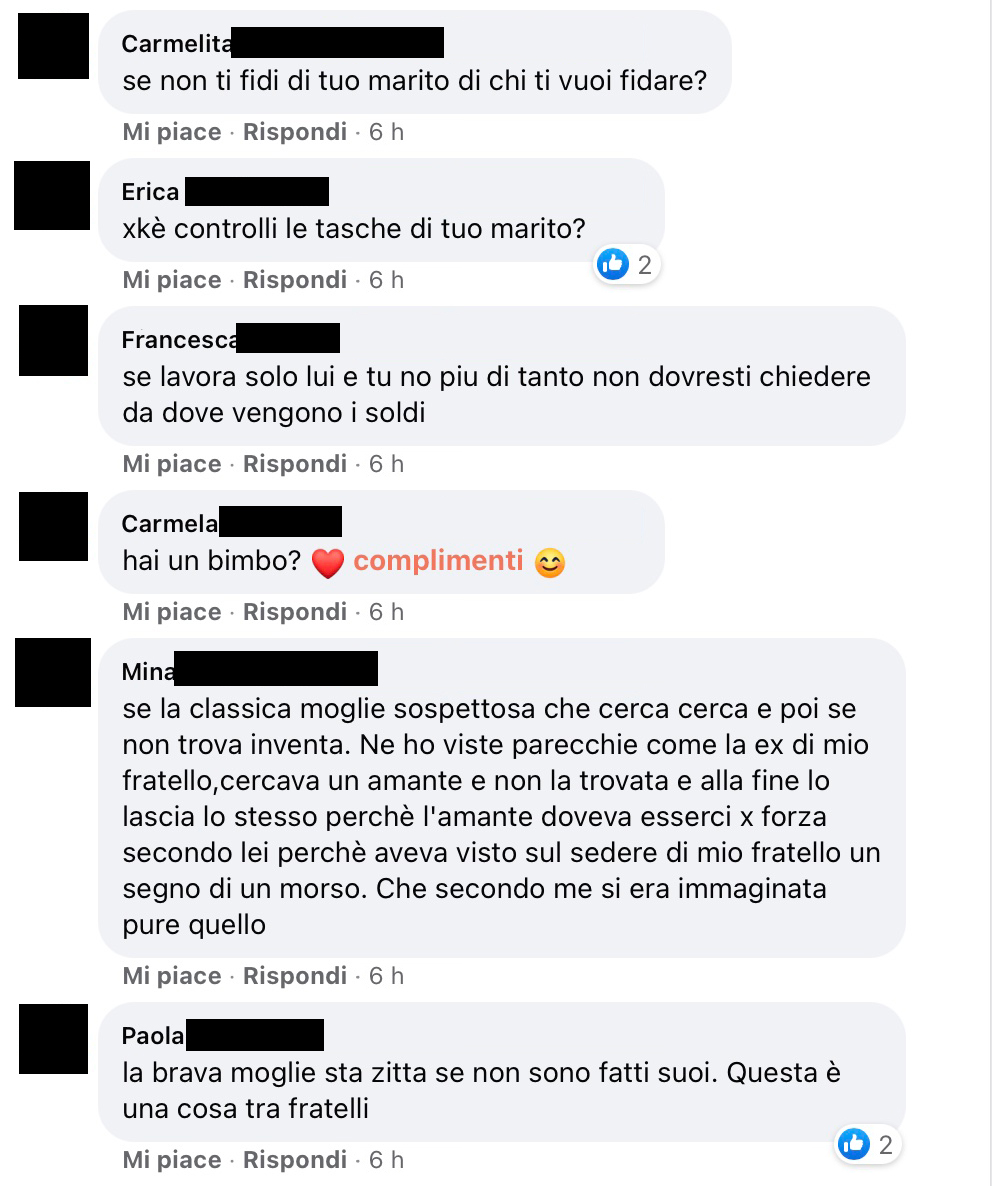Viewport: 992px width, 1186px height.
Task: Click Carmelita's profile picture
Action: [x=54, y=46]
